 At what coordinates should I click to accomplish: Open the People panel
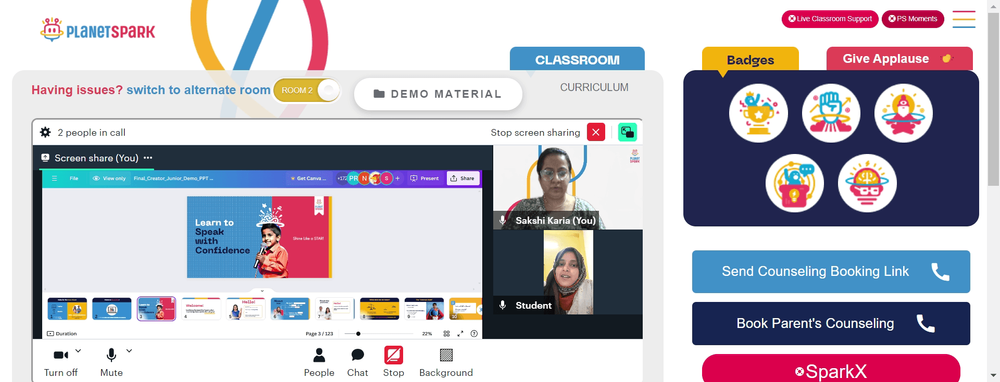coord(319,362)
